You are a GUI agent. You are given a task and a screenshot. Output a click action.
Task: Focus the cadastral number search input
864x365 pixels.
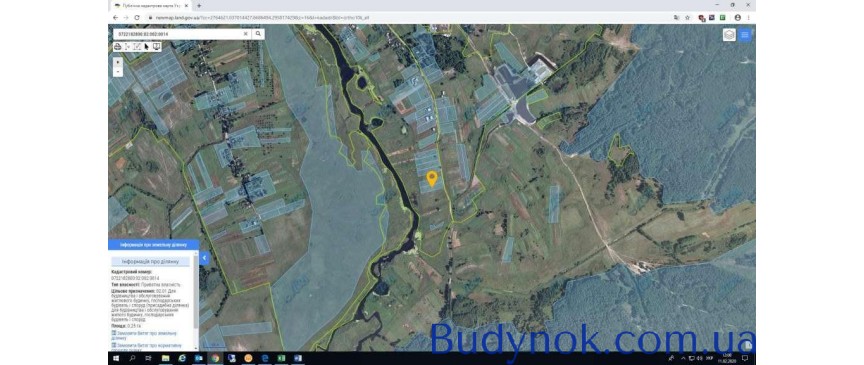click(x=177, y=34)
